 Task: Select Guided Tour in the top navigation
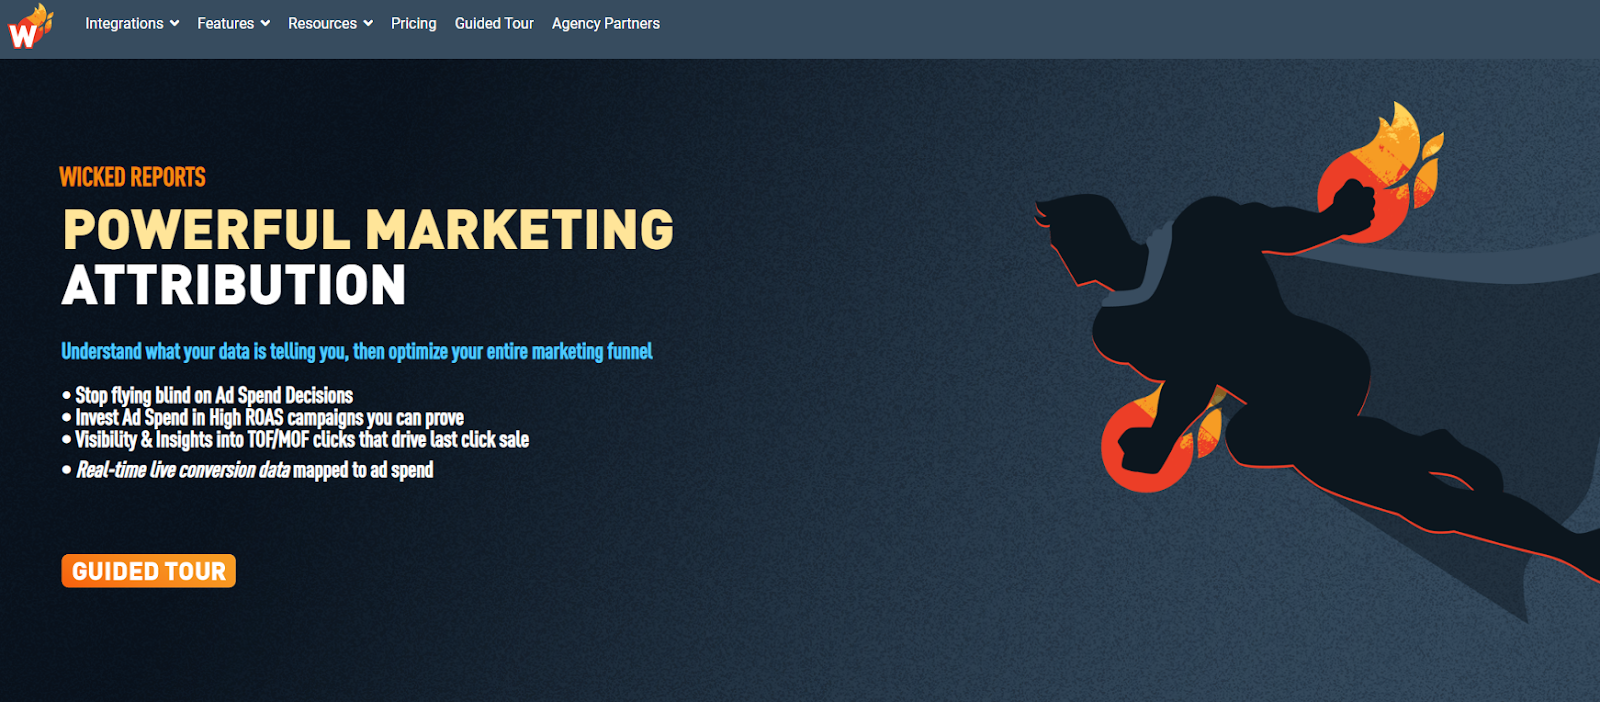coord(494,23)
